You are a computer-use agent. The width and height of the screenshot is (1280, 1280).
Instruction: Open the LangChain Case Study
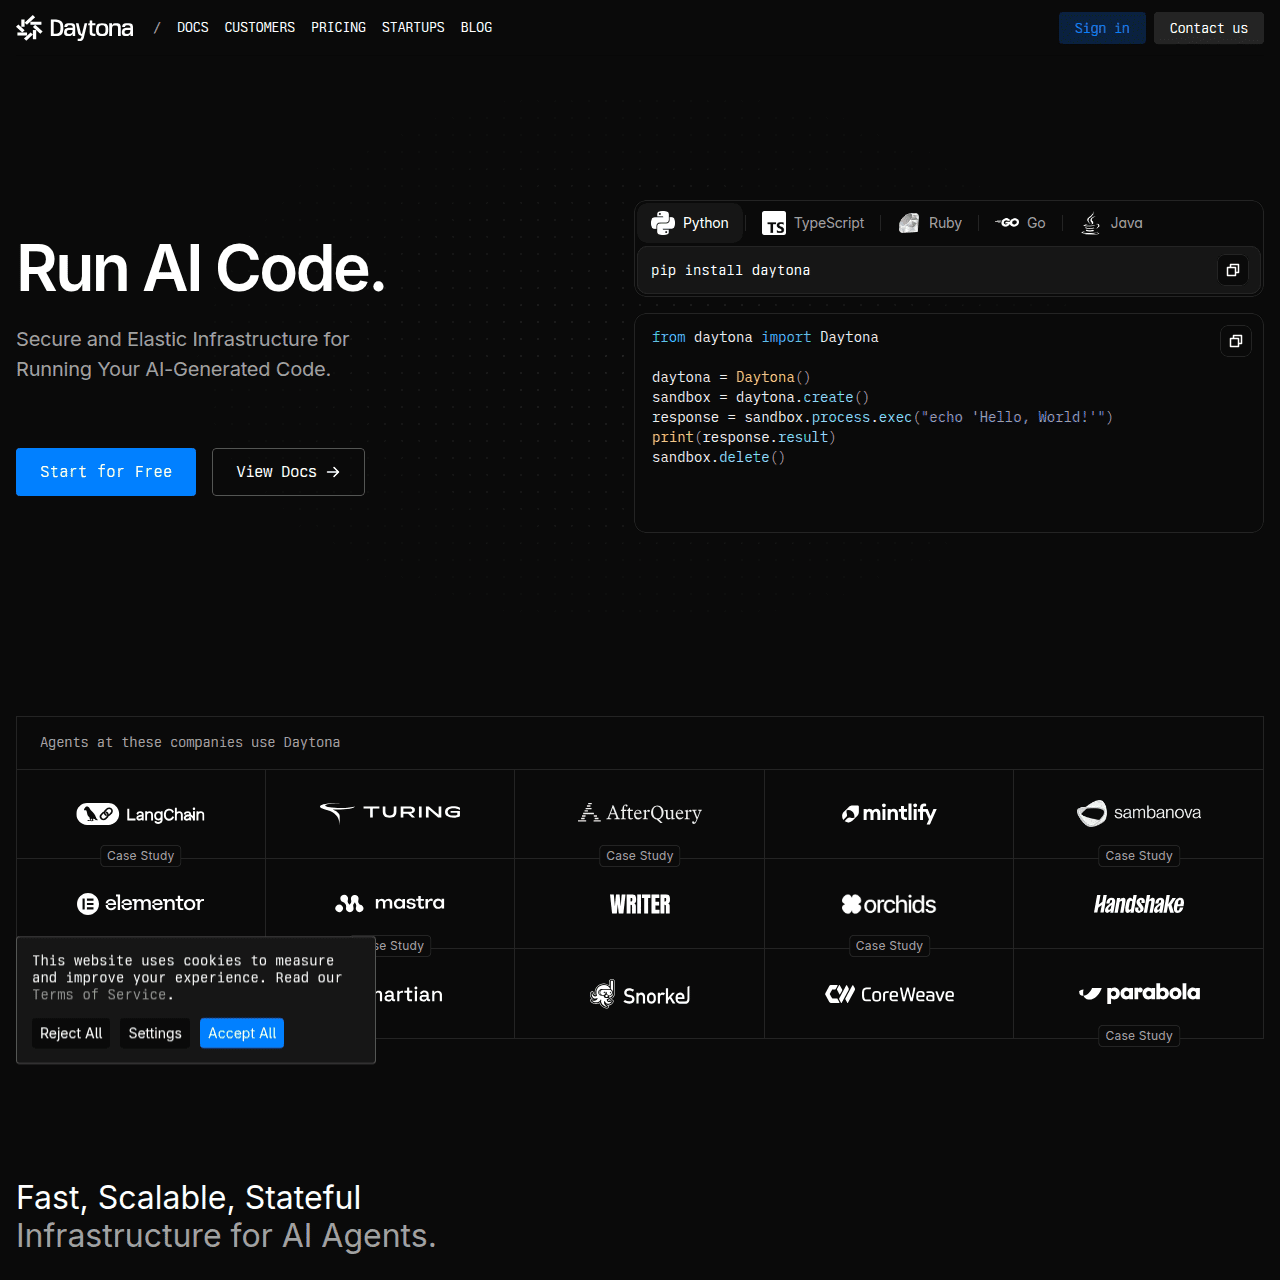click(x=141, y=856)
